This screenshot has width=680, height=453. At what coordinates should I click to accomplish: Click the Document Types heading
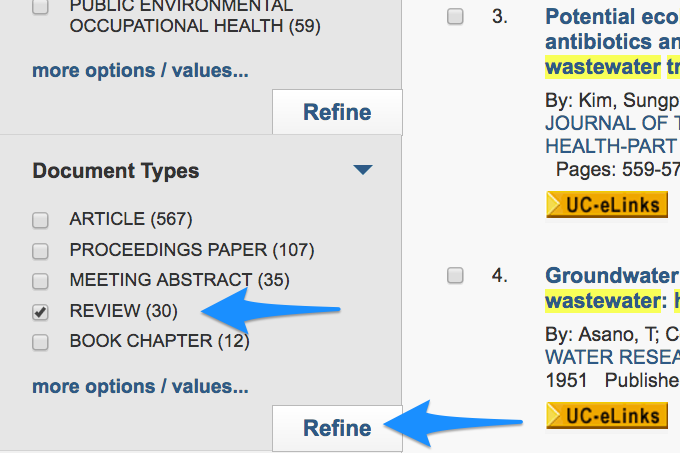point(116,170)
